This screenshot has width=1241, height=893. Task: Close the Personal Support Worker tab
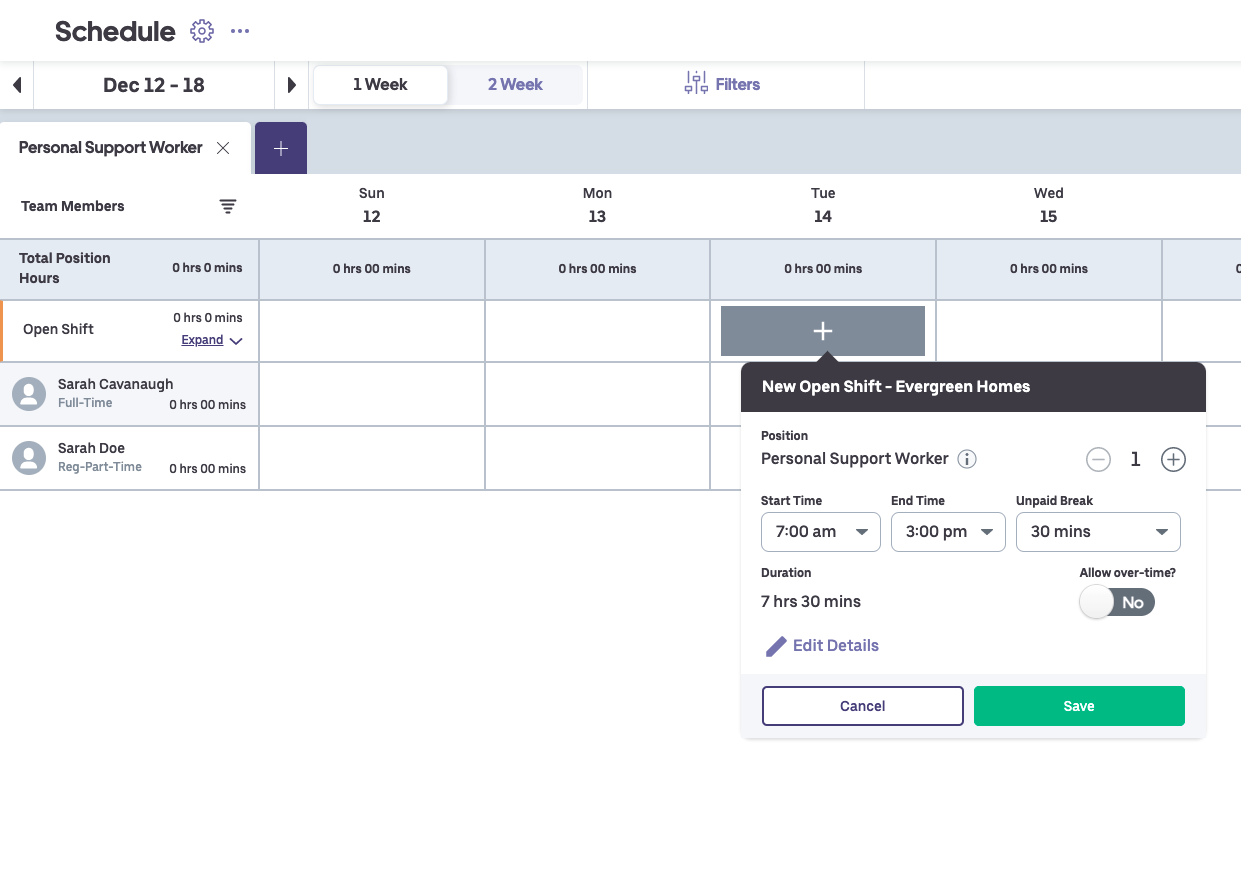coord(223,148)
